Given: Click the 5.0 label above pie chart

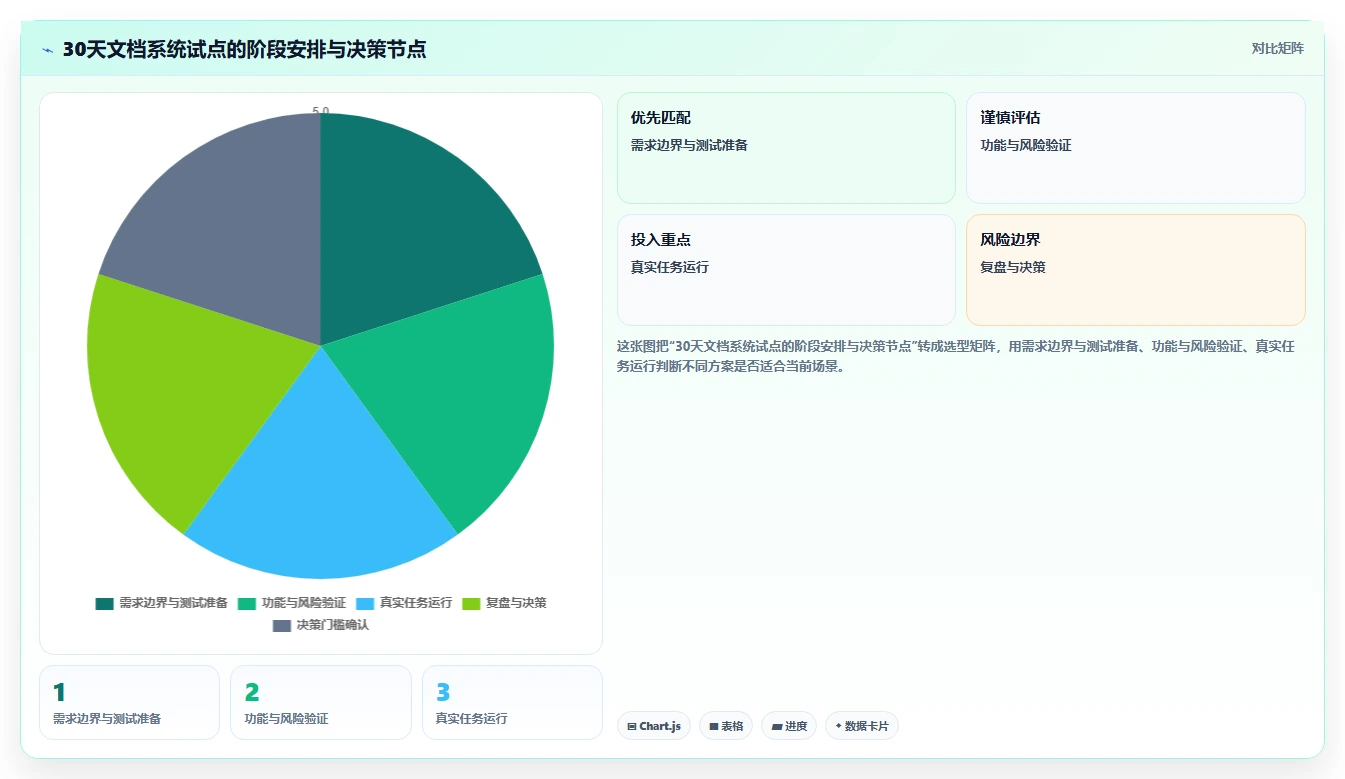Looking at the screenshot, I should [321, 111].
